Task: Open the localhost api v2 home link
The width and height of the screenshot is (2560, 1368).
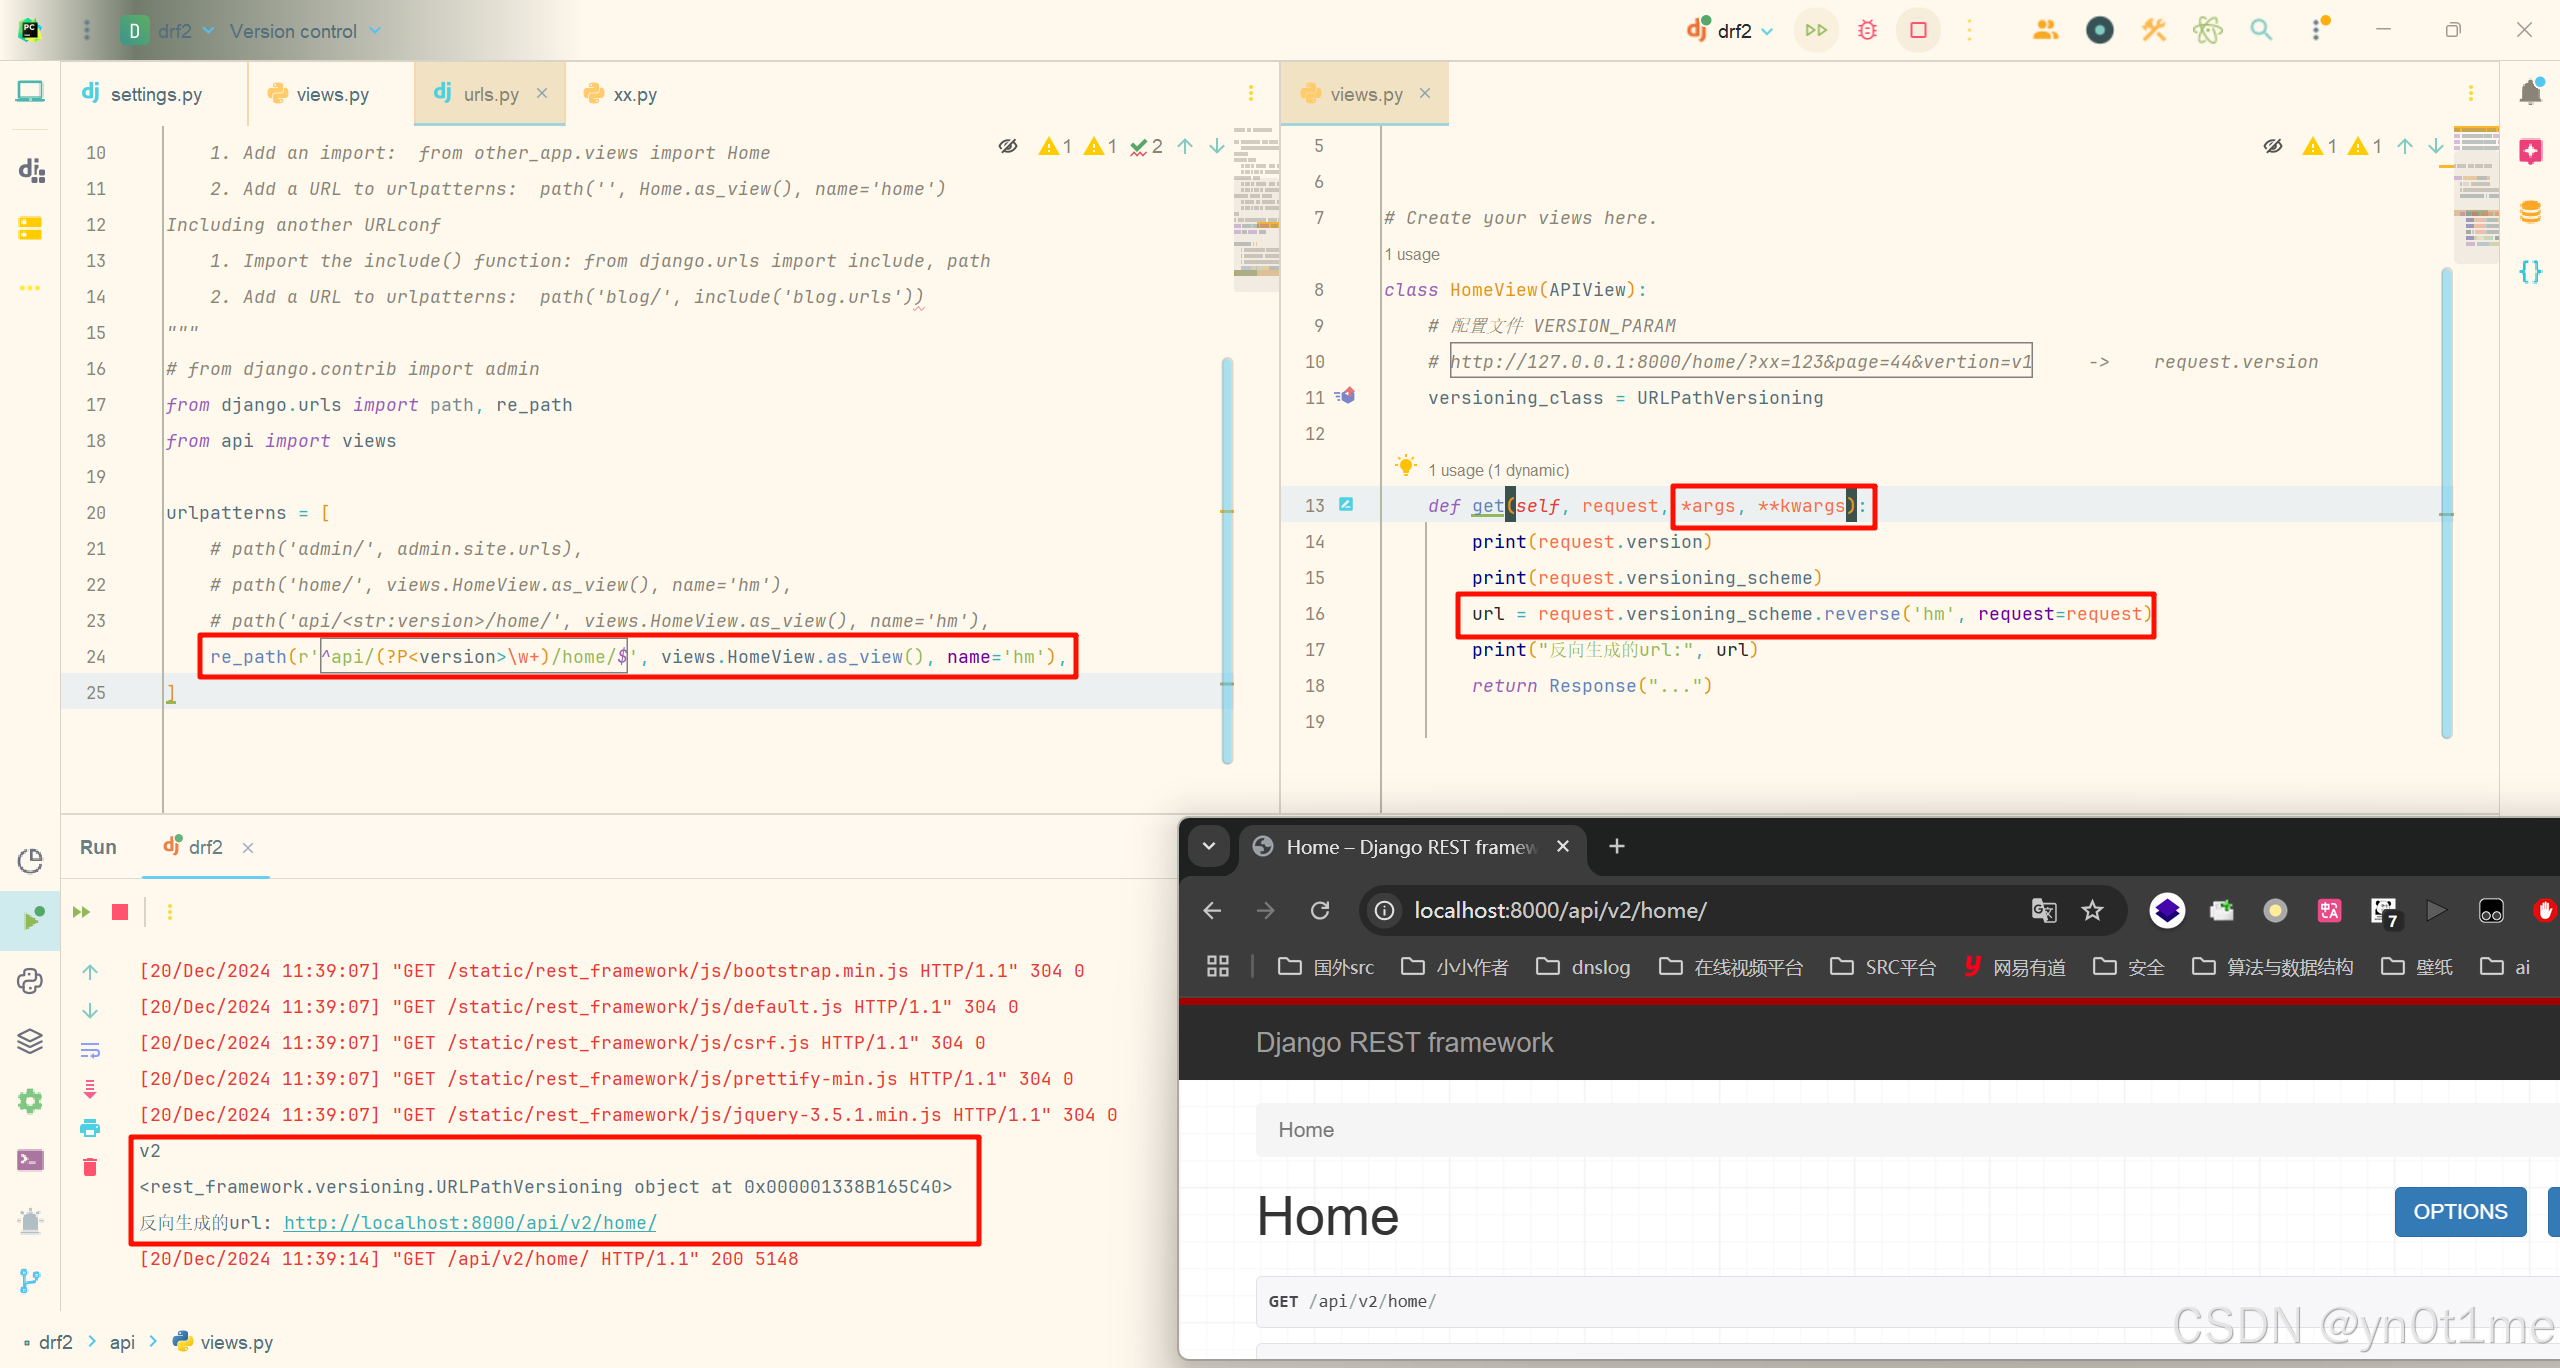Action: pos(470,1223)
